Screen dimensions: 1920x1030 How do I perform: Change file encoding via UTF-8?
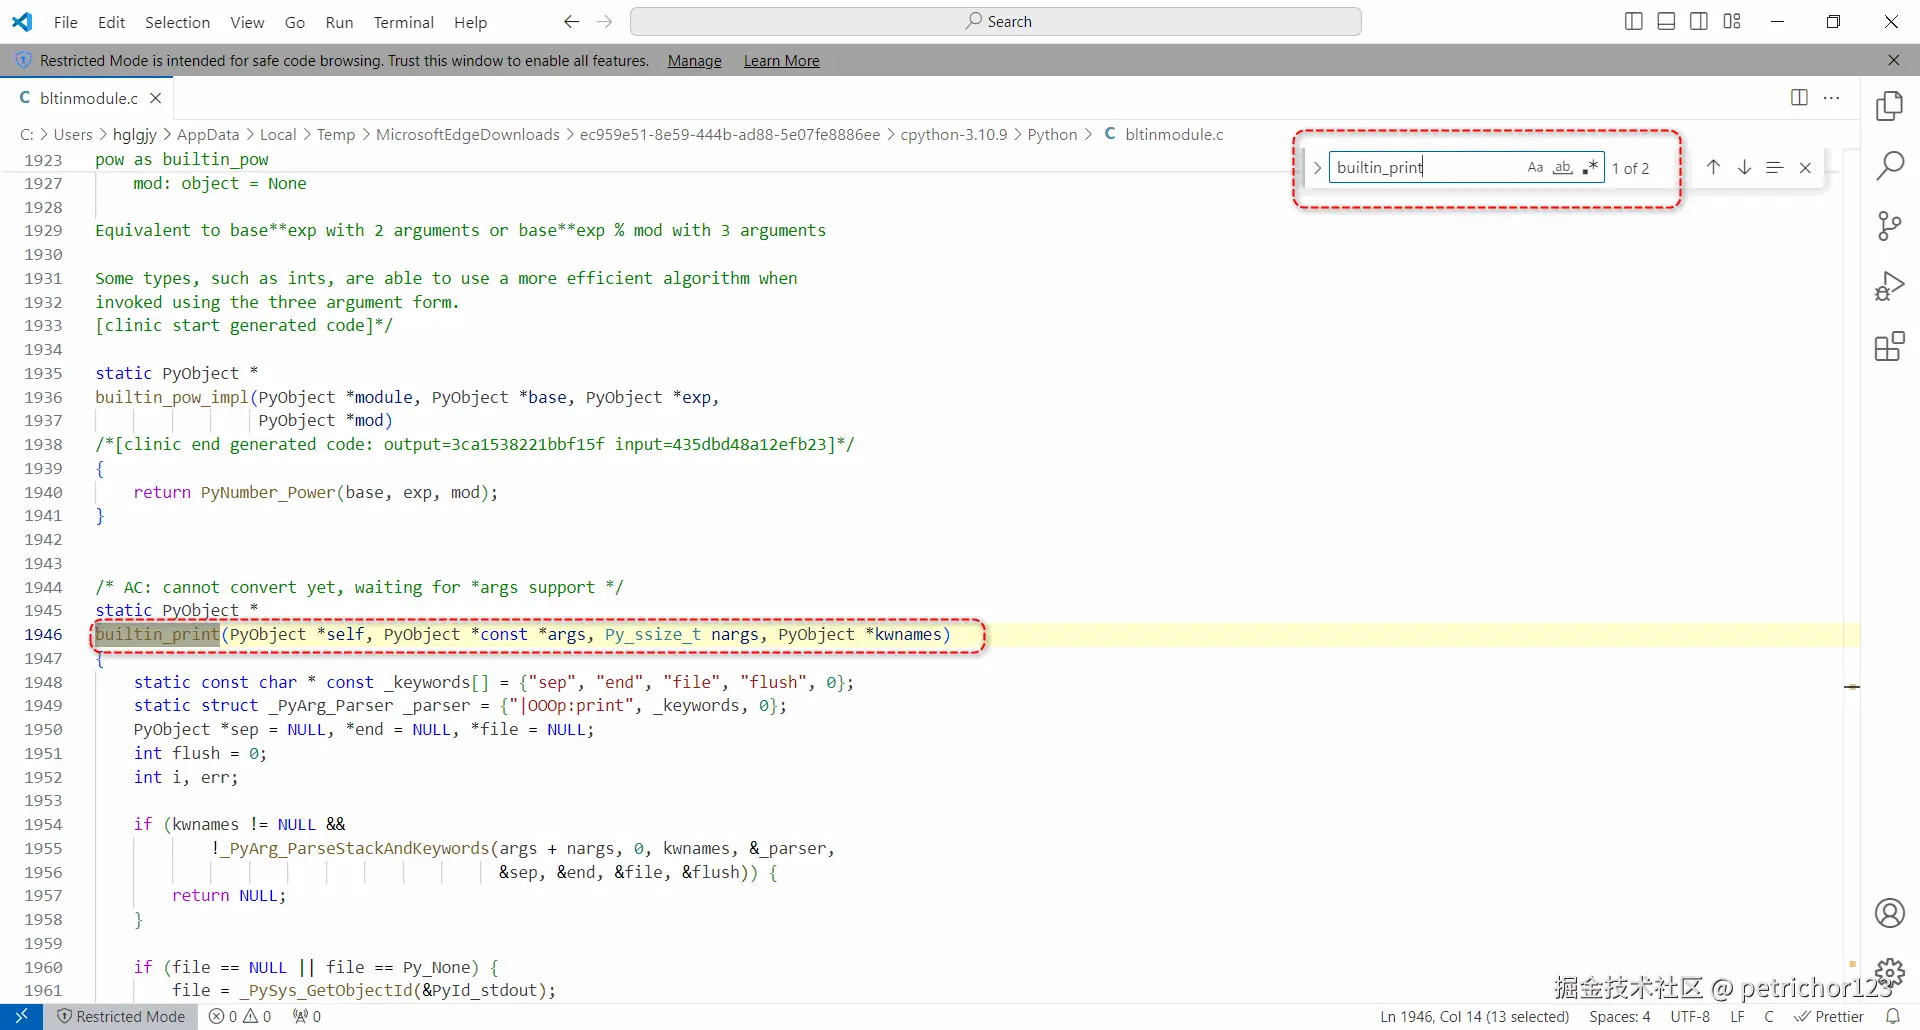tap(1690, 1016)
